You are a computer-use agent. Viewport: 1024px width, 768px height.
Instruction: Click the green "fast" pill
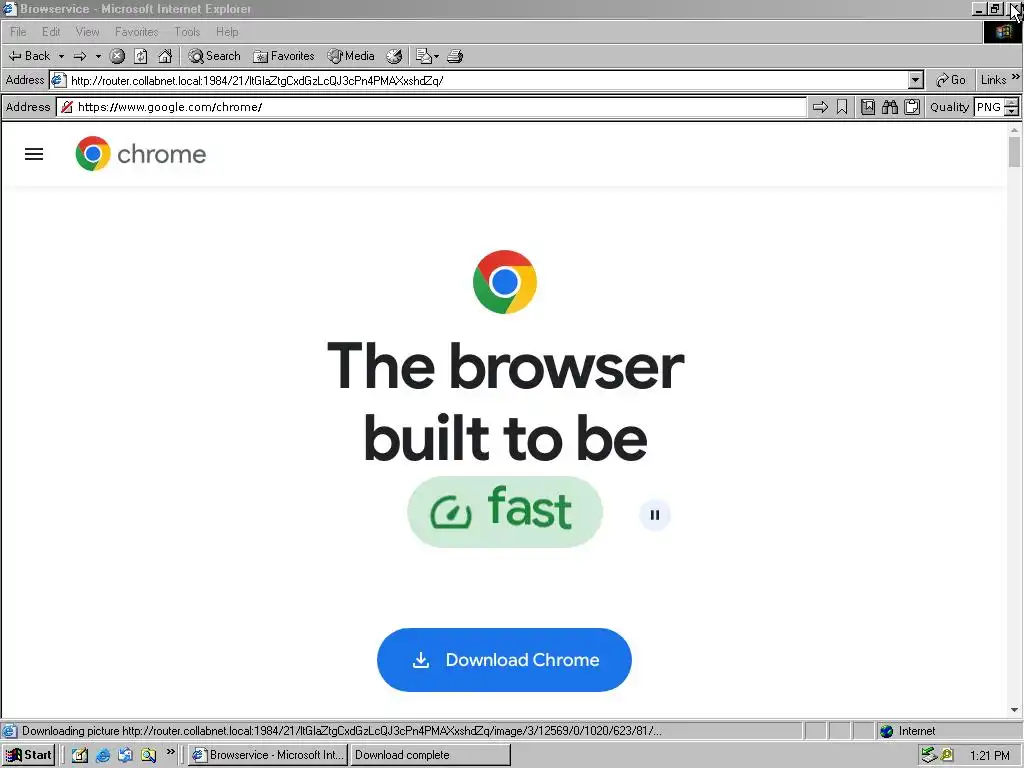coord(505,511)
